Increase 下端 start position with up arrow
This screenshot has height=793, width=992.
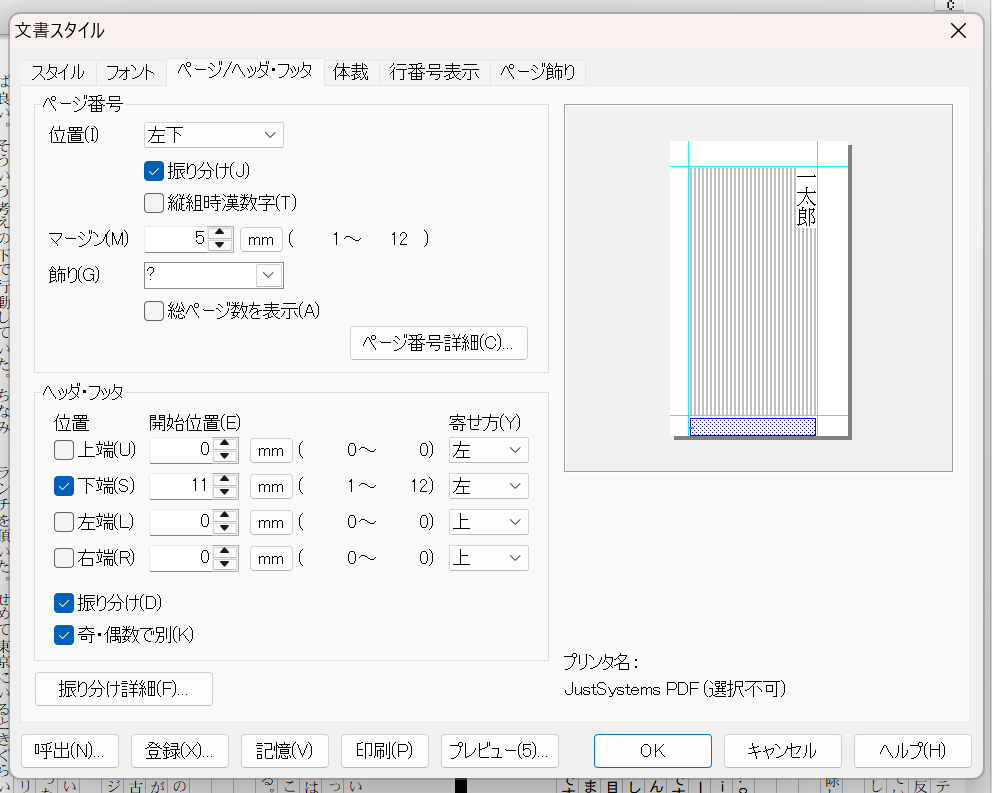226,480
